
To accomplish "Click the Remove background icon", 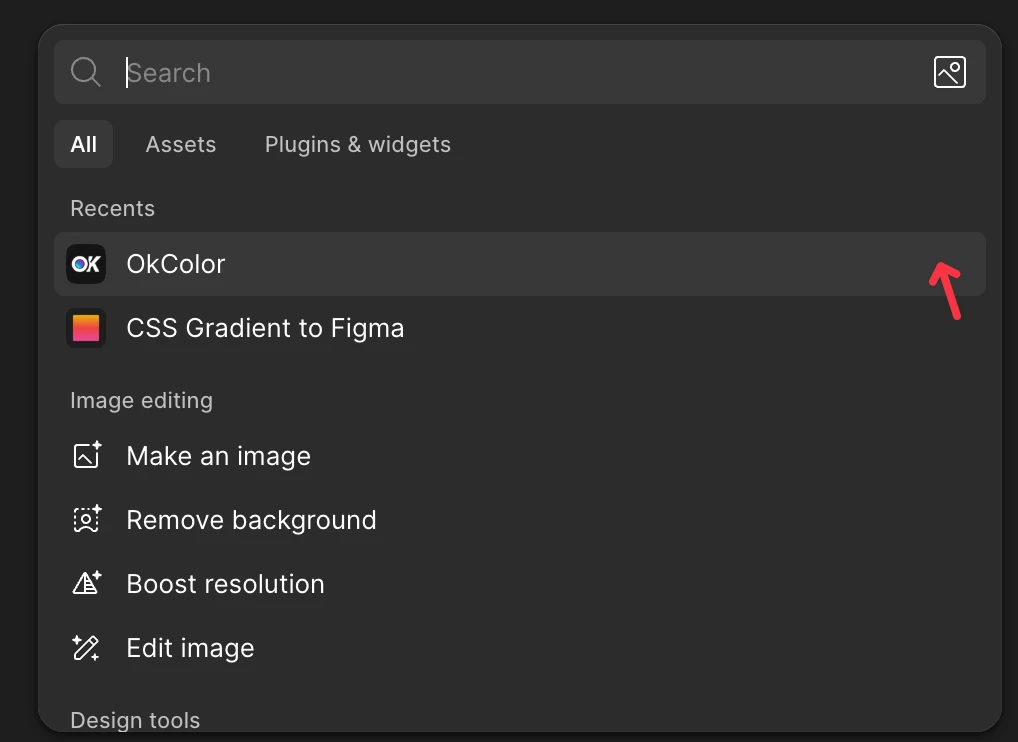I will click(x=87, y=520).
